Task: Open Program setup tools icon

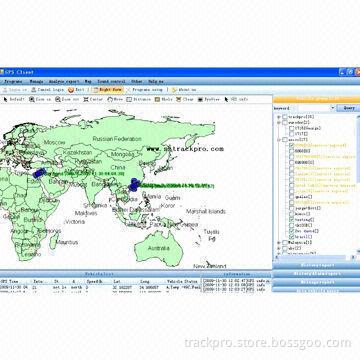Action: tap(128, 90)
